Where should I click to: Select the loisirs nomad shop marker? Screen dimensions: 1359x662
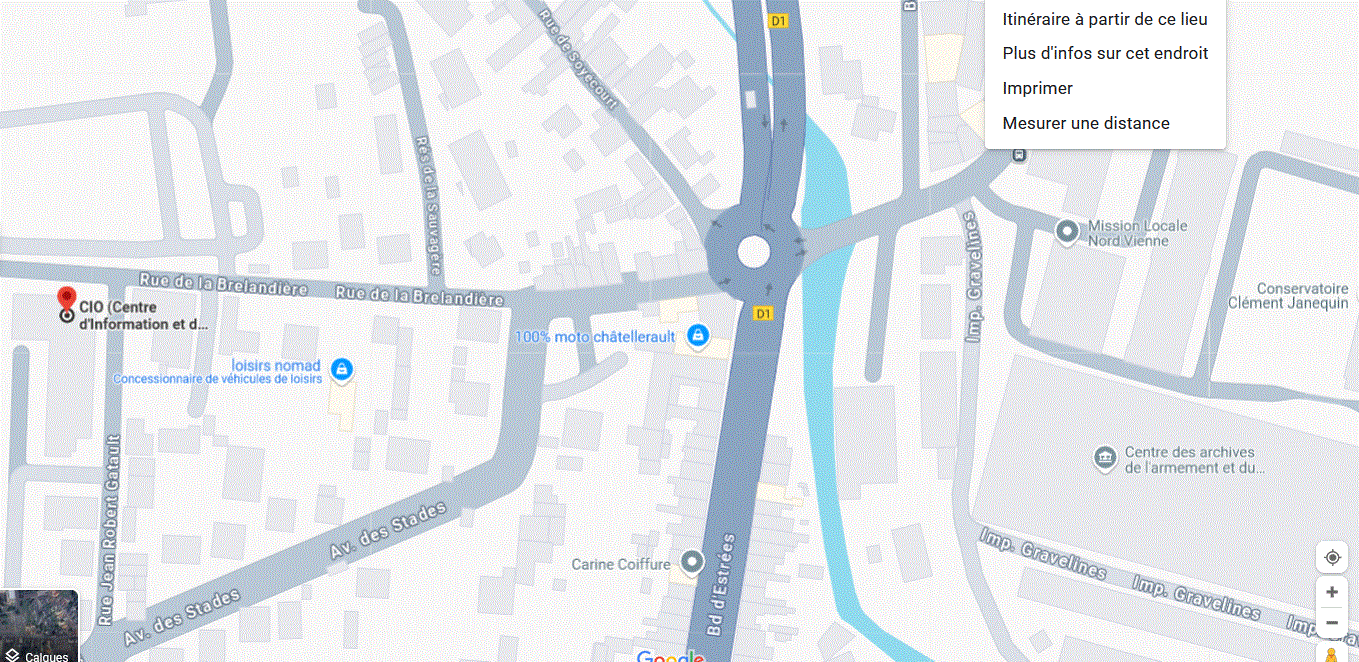[x=342, y=370]
